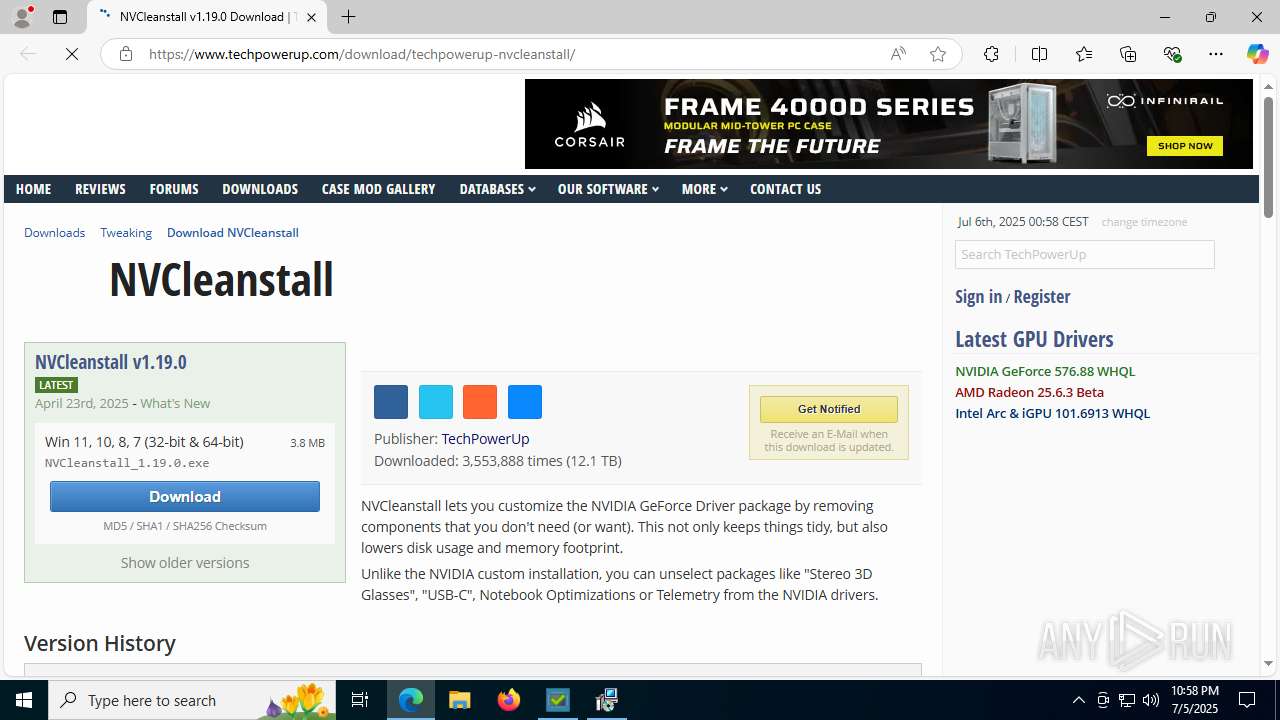Open MD5 / SHA1 / SHA256 Checksum link

click(185, 526)
